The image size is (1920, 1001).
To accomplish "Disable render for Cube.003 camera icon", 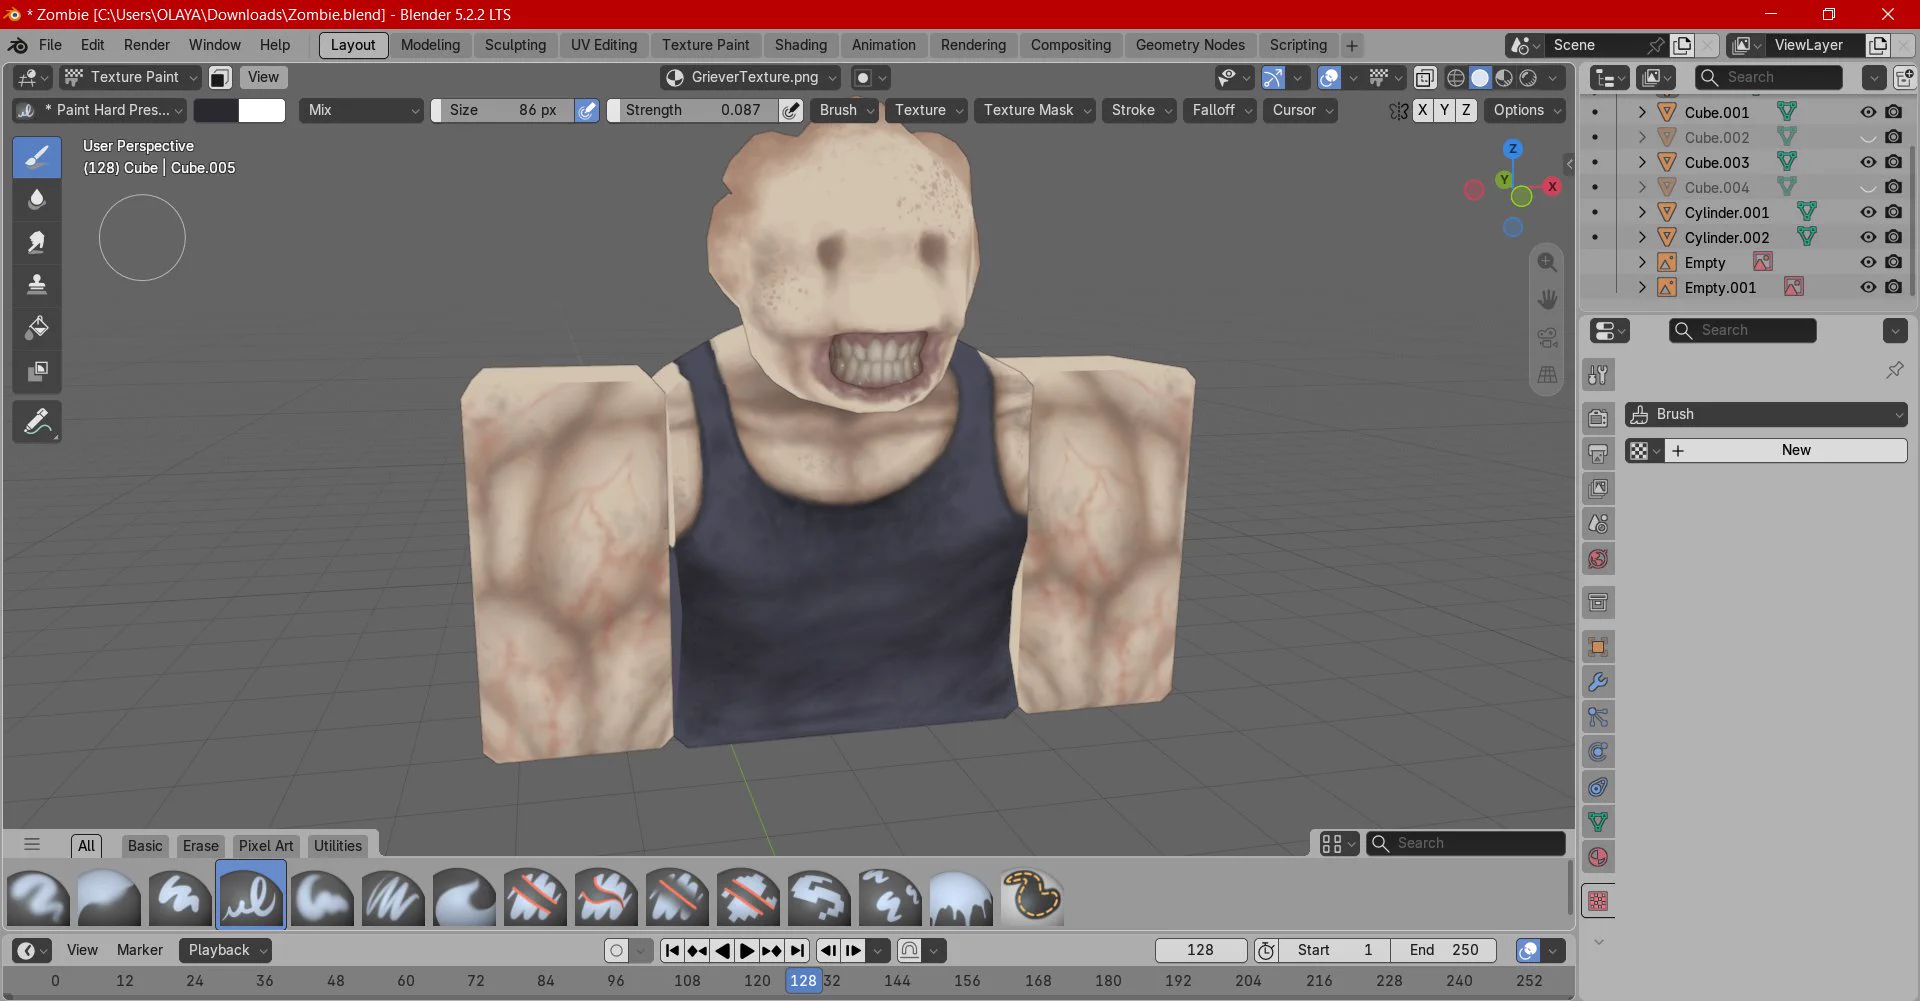I will (1893, 162).
